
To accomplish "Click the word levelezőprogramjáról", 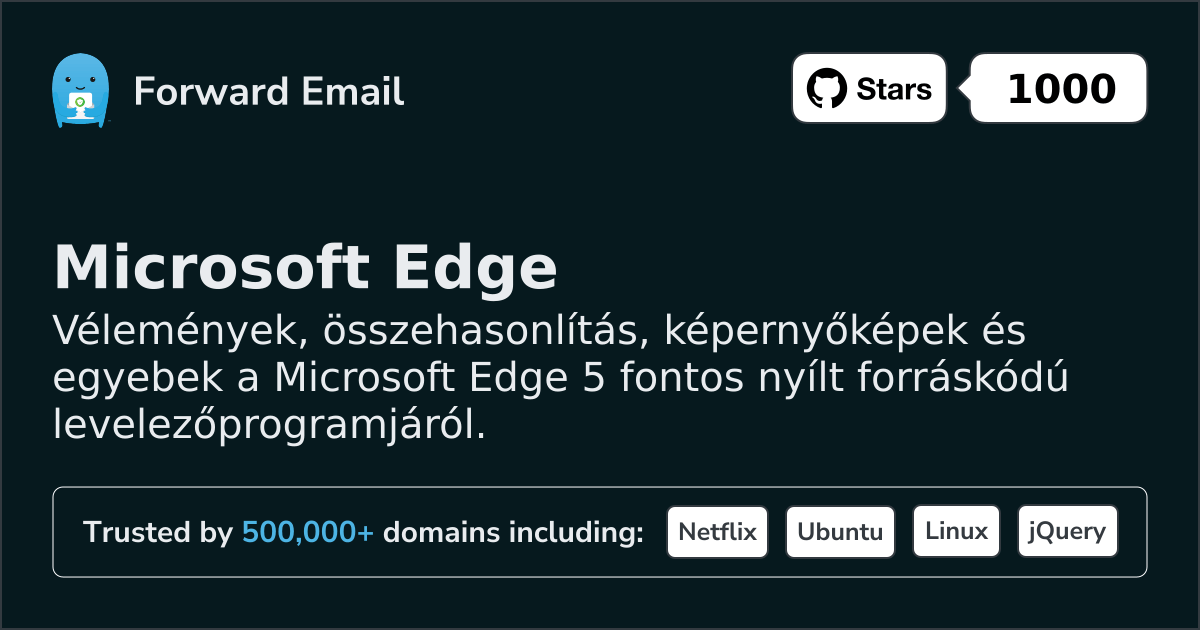I will click(x=268, y=425).
